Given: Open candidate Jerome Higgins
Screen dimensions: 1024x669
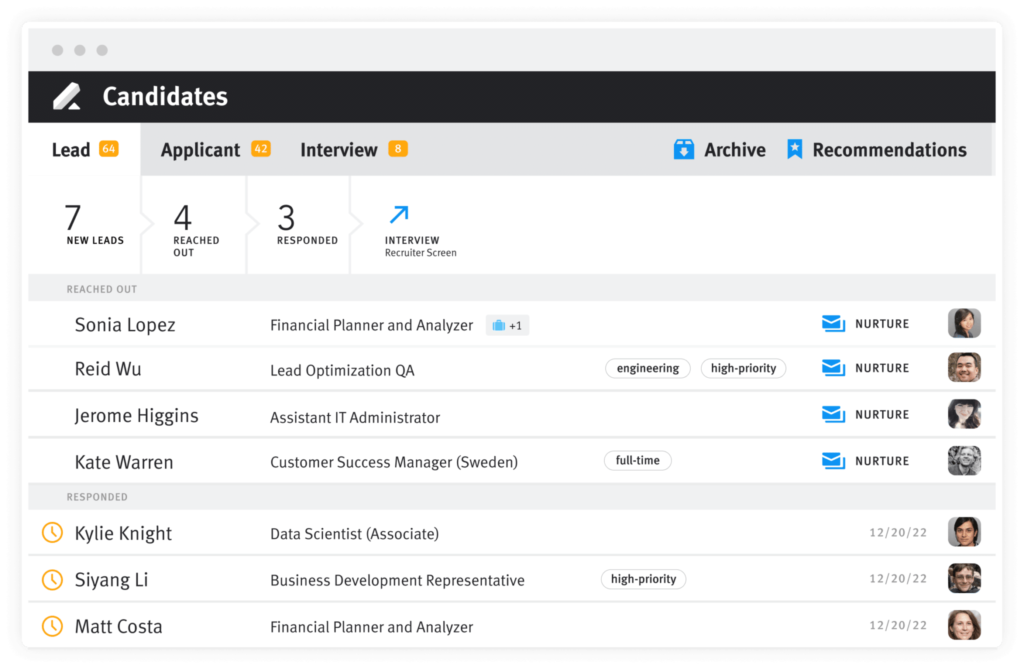Looking at the screenshot, I should pos(136,416).
